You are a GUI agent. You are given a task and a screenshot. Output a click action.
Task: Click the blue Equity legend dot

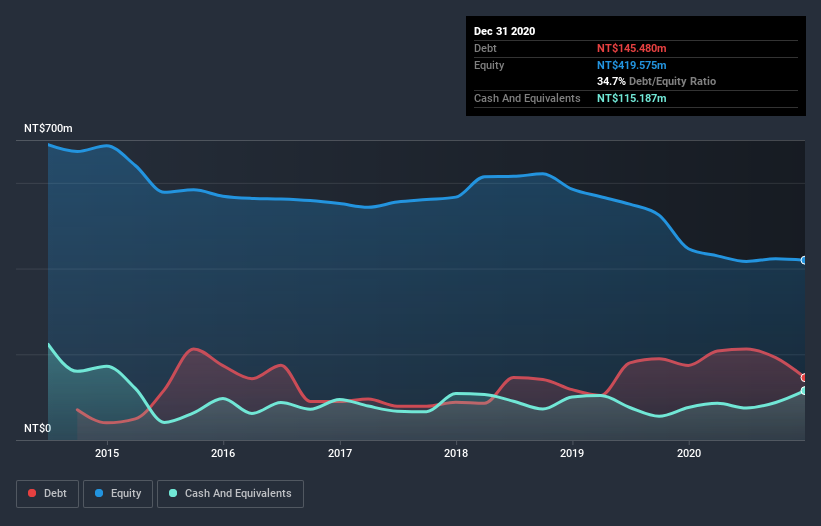(99, 493)
